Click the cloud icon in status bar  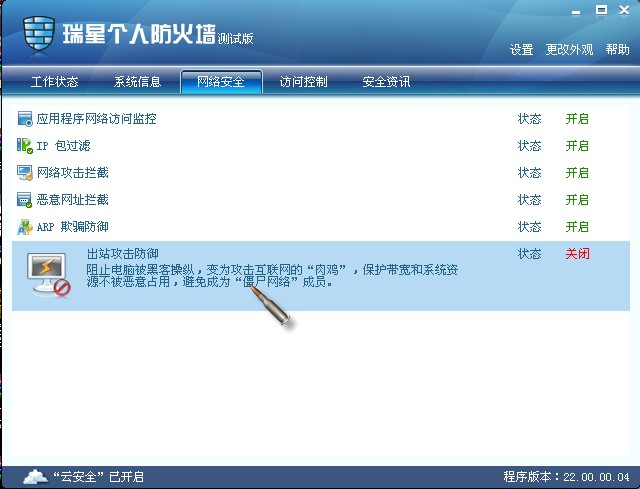point(36,476)
